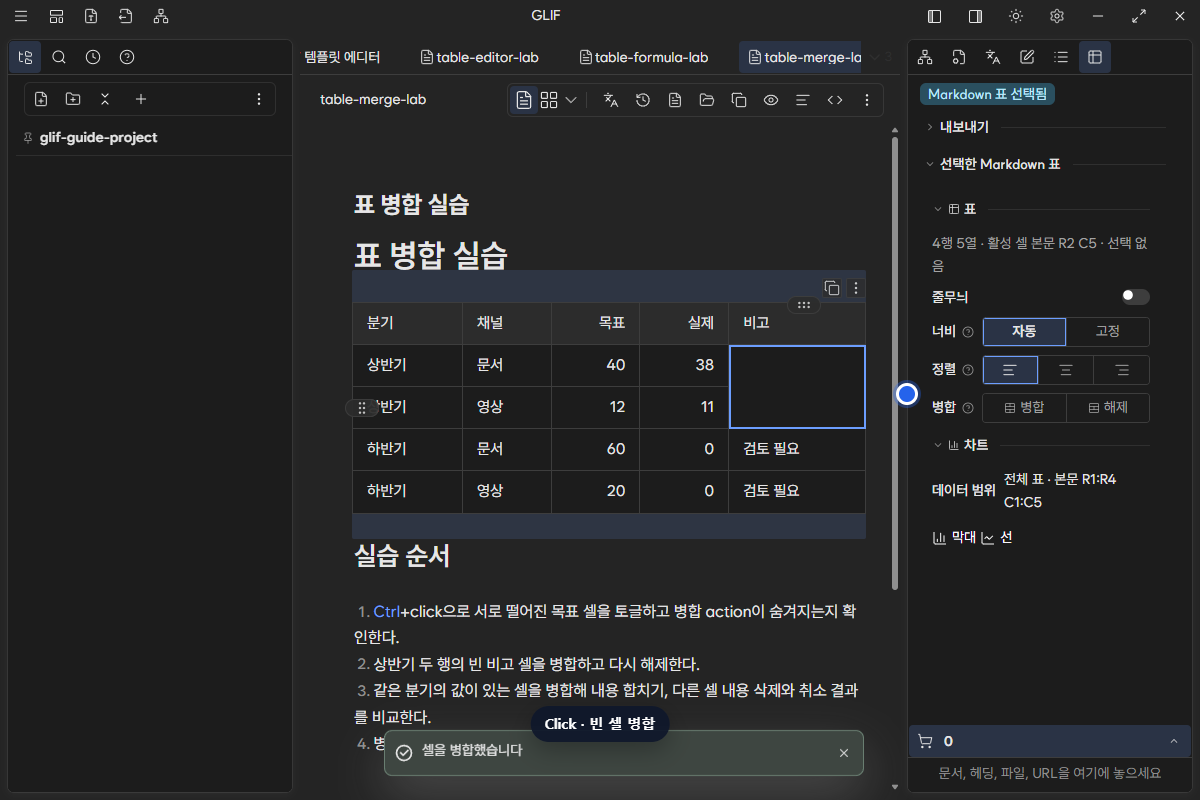1200x800 pixels.
Task: Click the outline lines icon in editor toolbar
Action: click(x=802, y=100)
